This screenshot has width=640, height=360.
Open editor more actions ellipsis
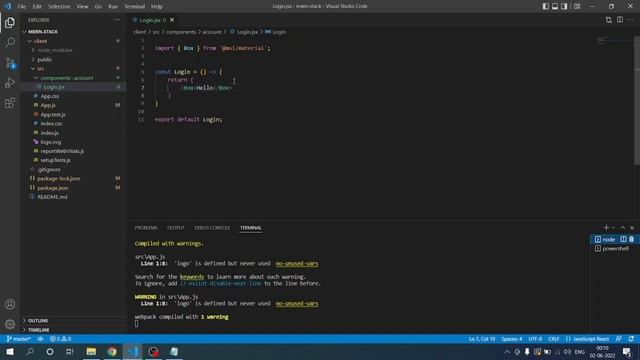pos(631,20)
